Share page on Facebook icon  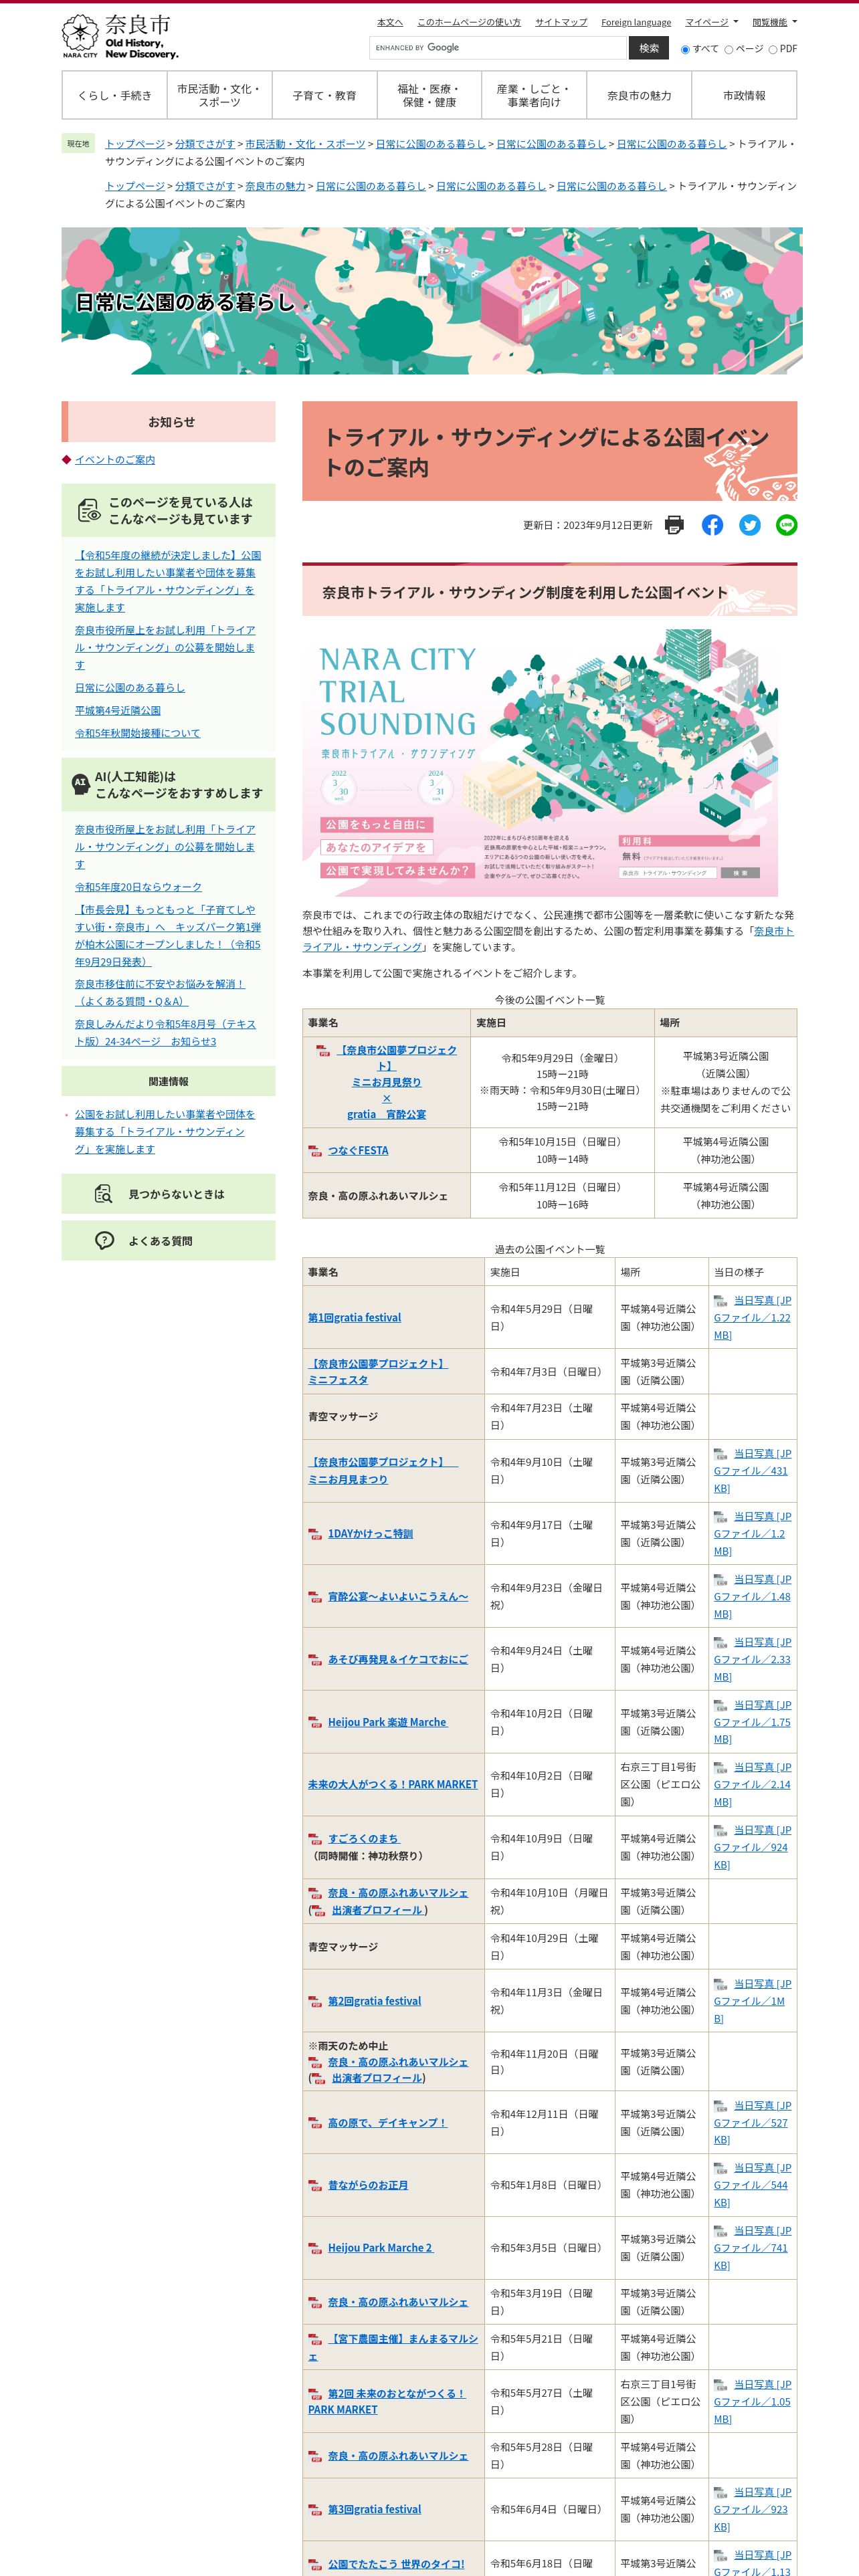point(712,525)
